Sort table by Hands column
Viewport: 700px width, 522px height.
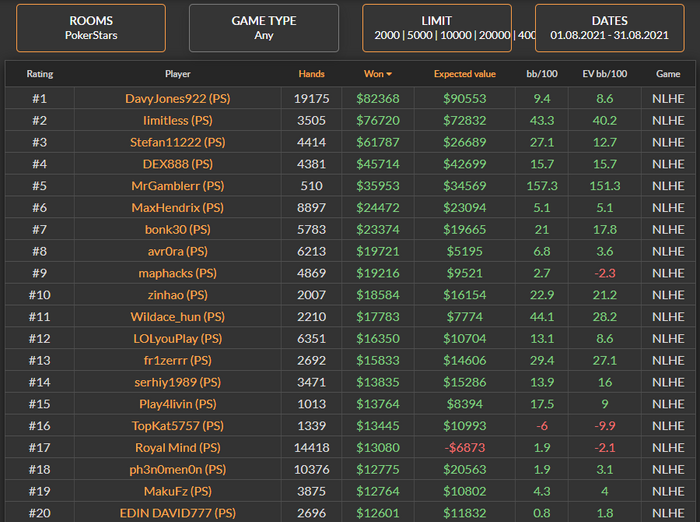(312, 74)
